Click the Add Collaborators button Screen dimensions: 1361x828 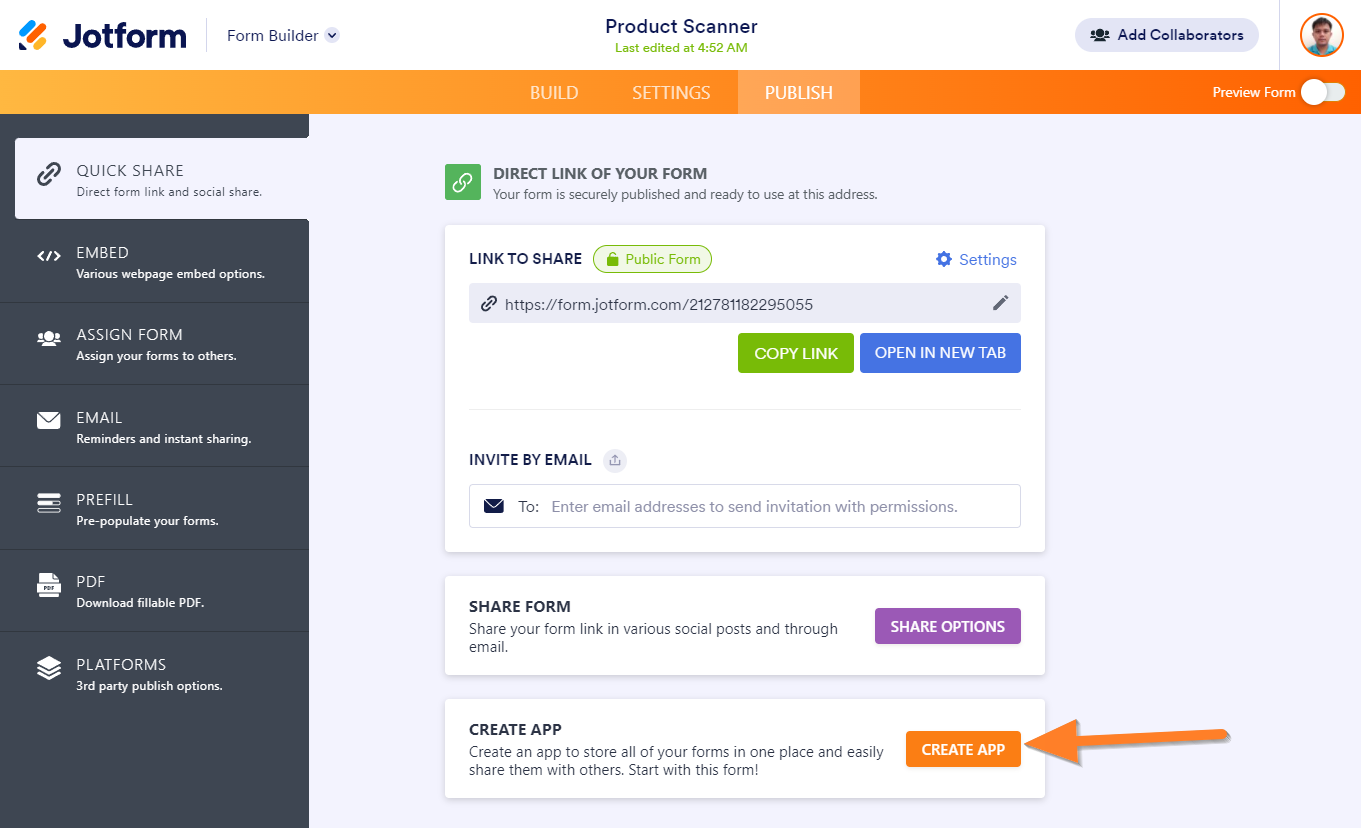[1166, 35]
